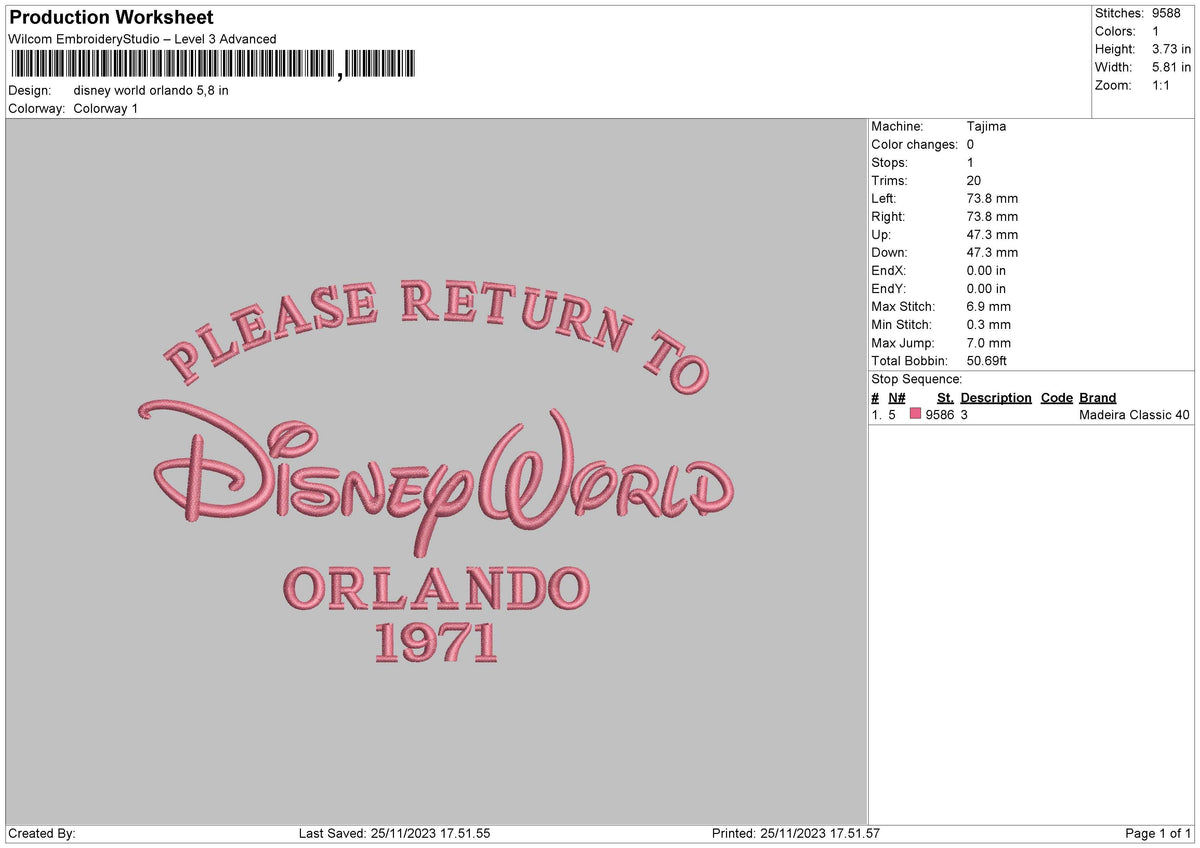1200x848 pixels.
Task: Click the Min Stitch value 0.3 mm
Action: click(989, 324)
